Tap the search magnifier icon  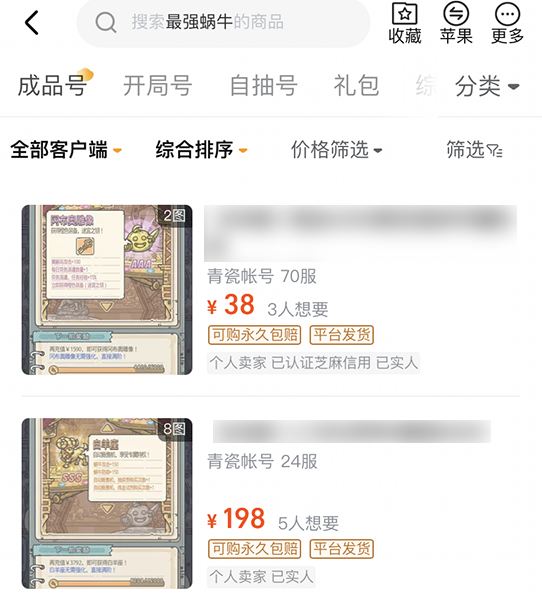click(x=106, y=22)
